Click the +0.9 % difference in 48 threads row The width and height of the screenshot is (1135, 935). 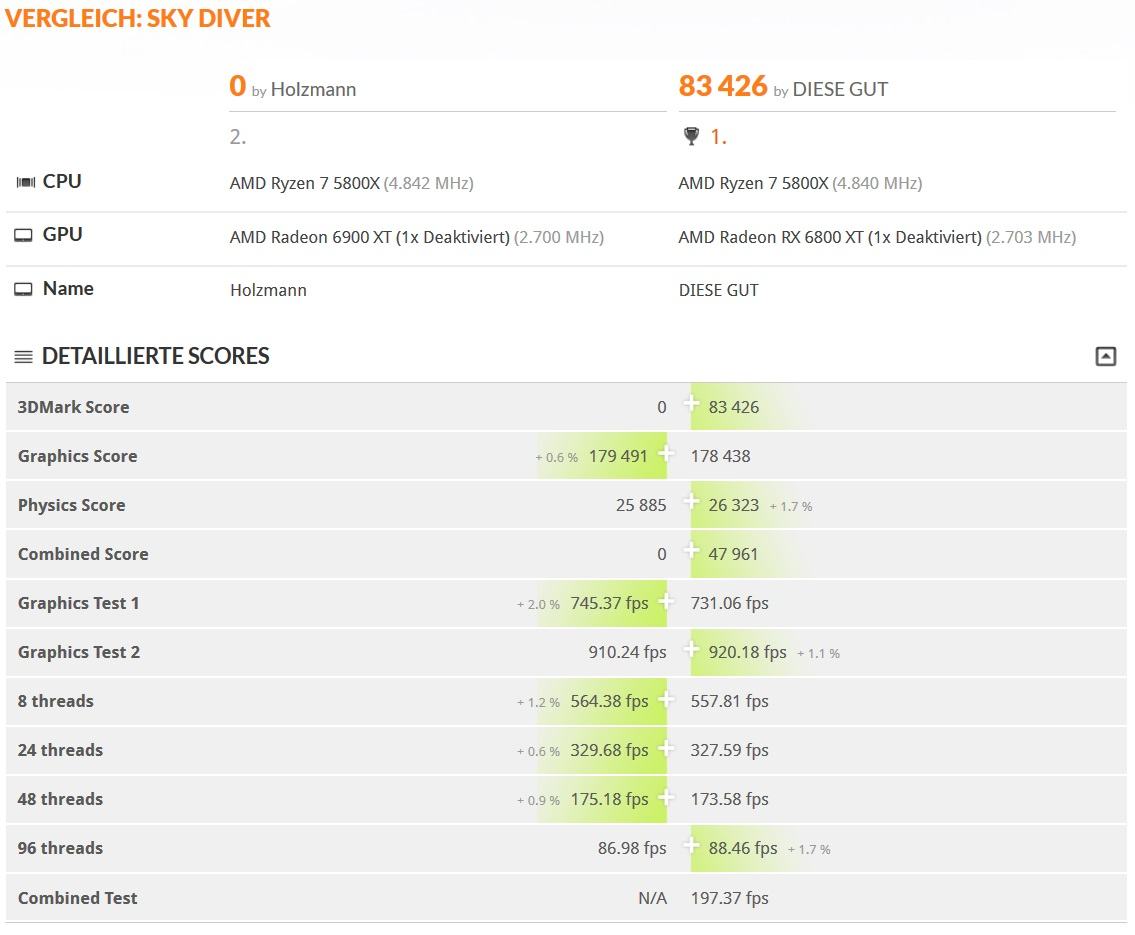(538, 800)
